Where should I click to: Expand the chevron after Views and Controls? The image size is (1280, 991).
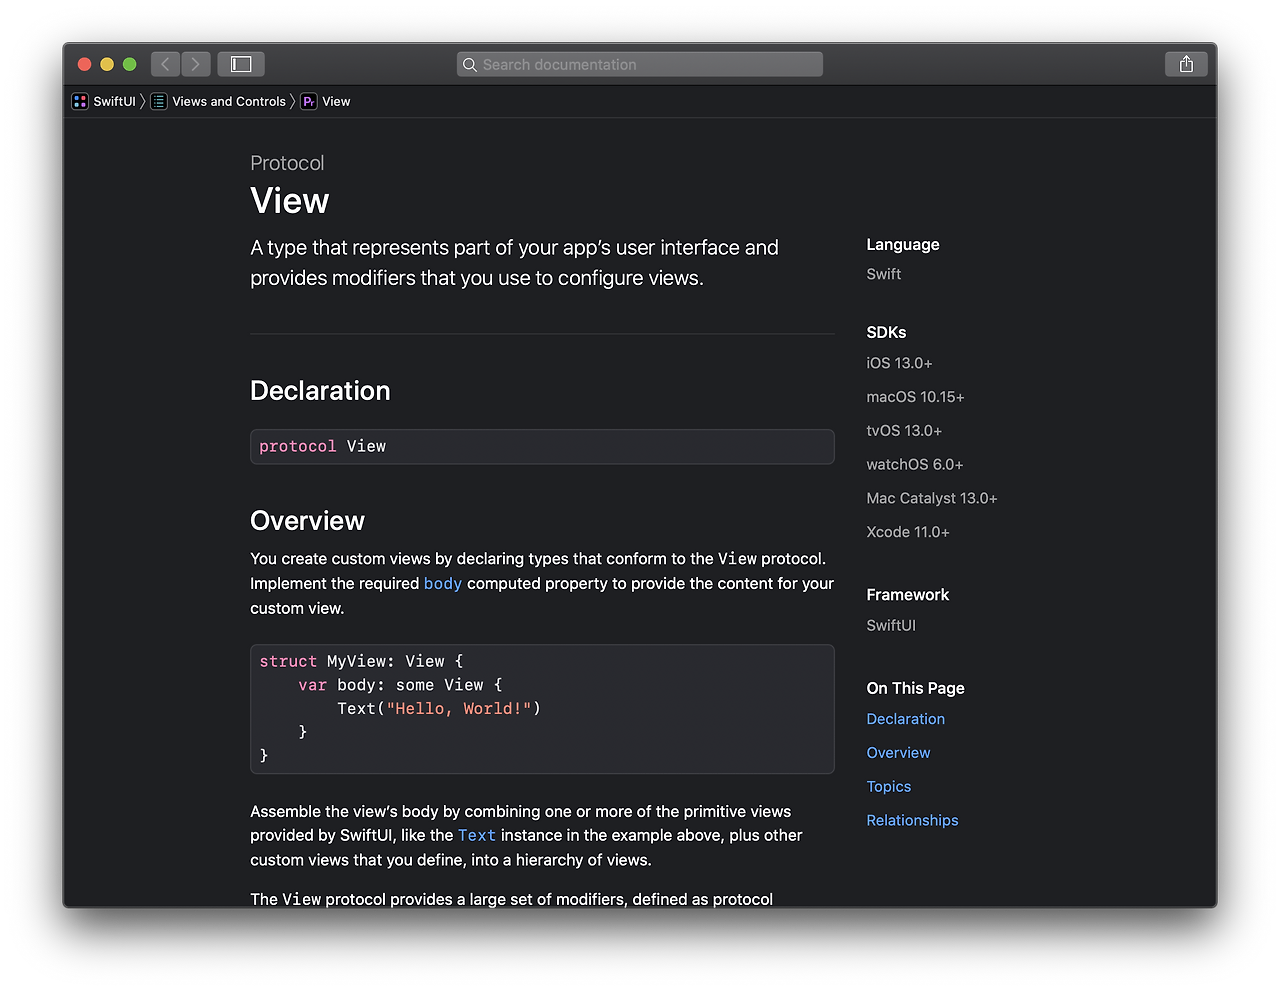293,101
